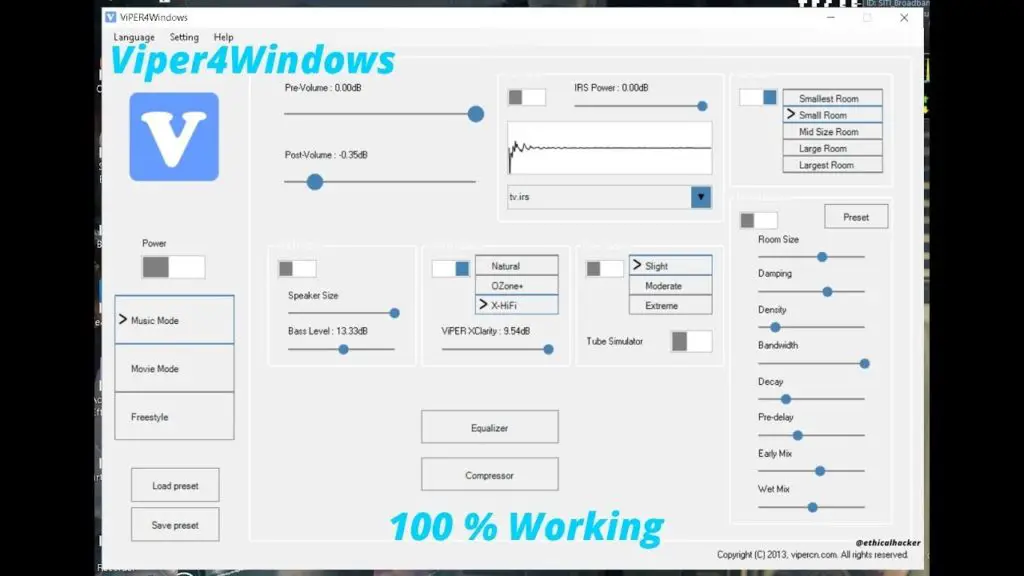Select the Largest Room option
Screen dimensions: 1024x576
click(x=833, y=165)
